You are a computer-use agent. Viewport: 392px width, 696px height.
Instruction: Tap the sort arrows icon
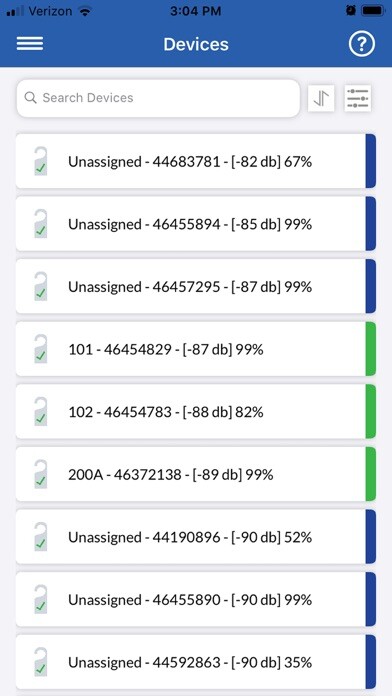point(321,98)
